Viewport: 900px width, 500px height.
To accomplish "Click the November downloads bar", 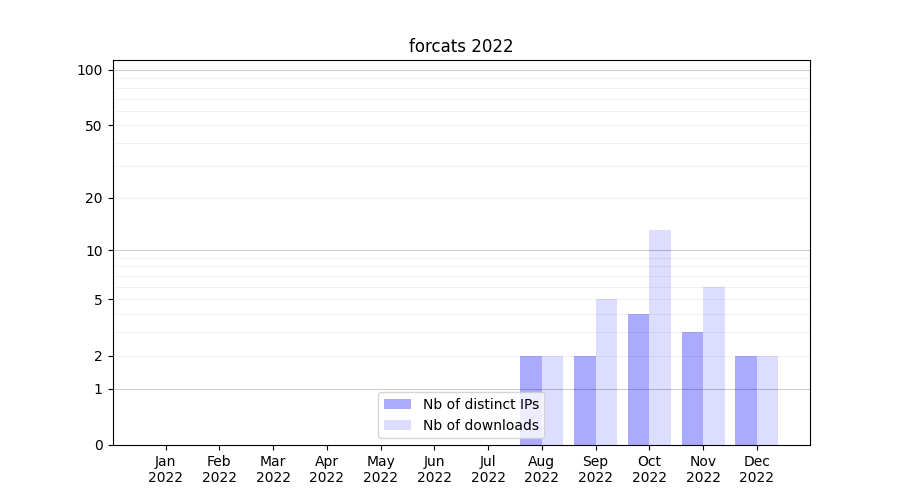I will click(x=714, y=365).
